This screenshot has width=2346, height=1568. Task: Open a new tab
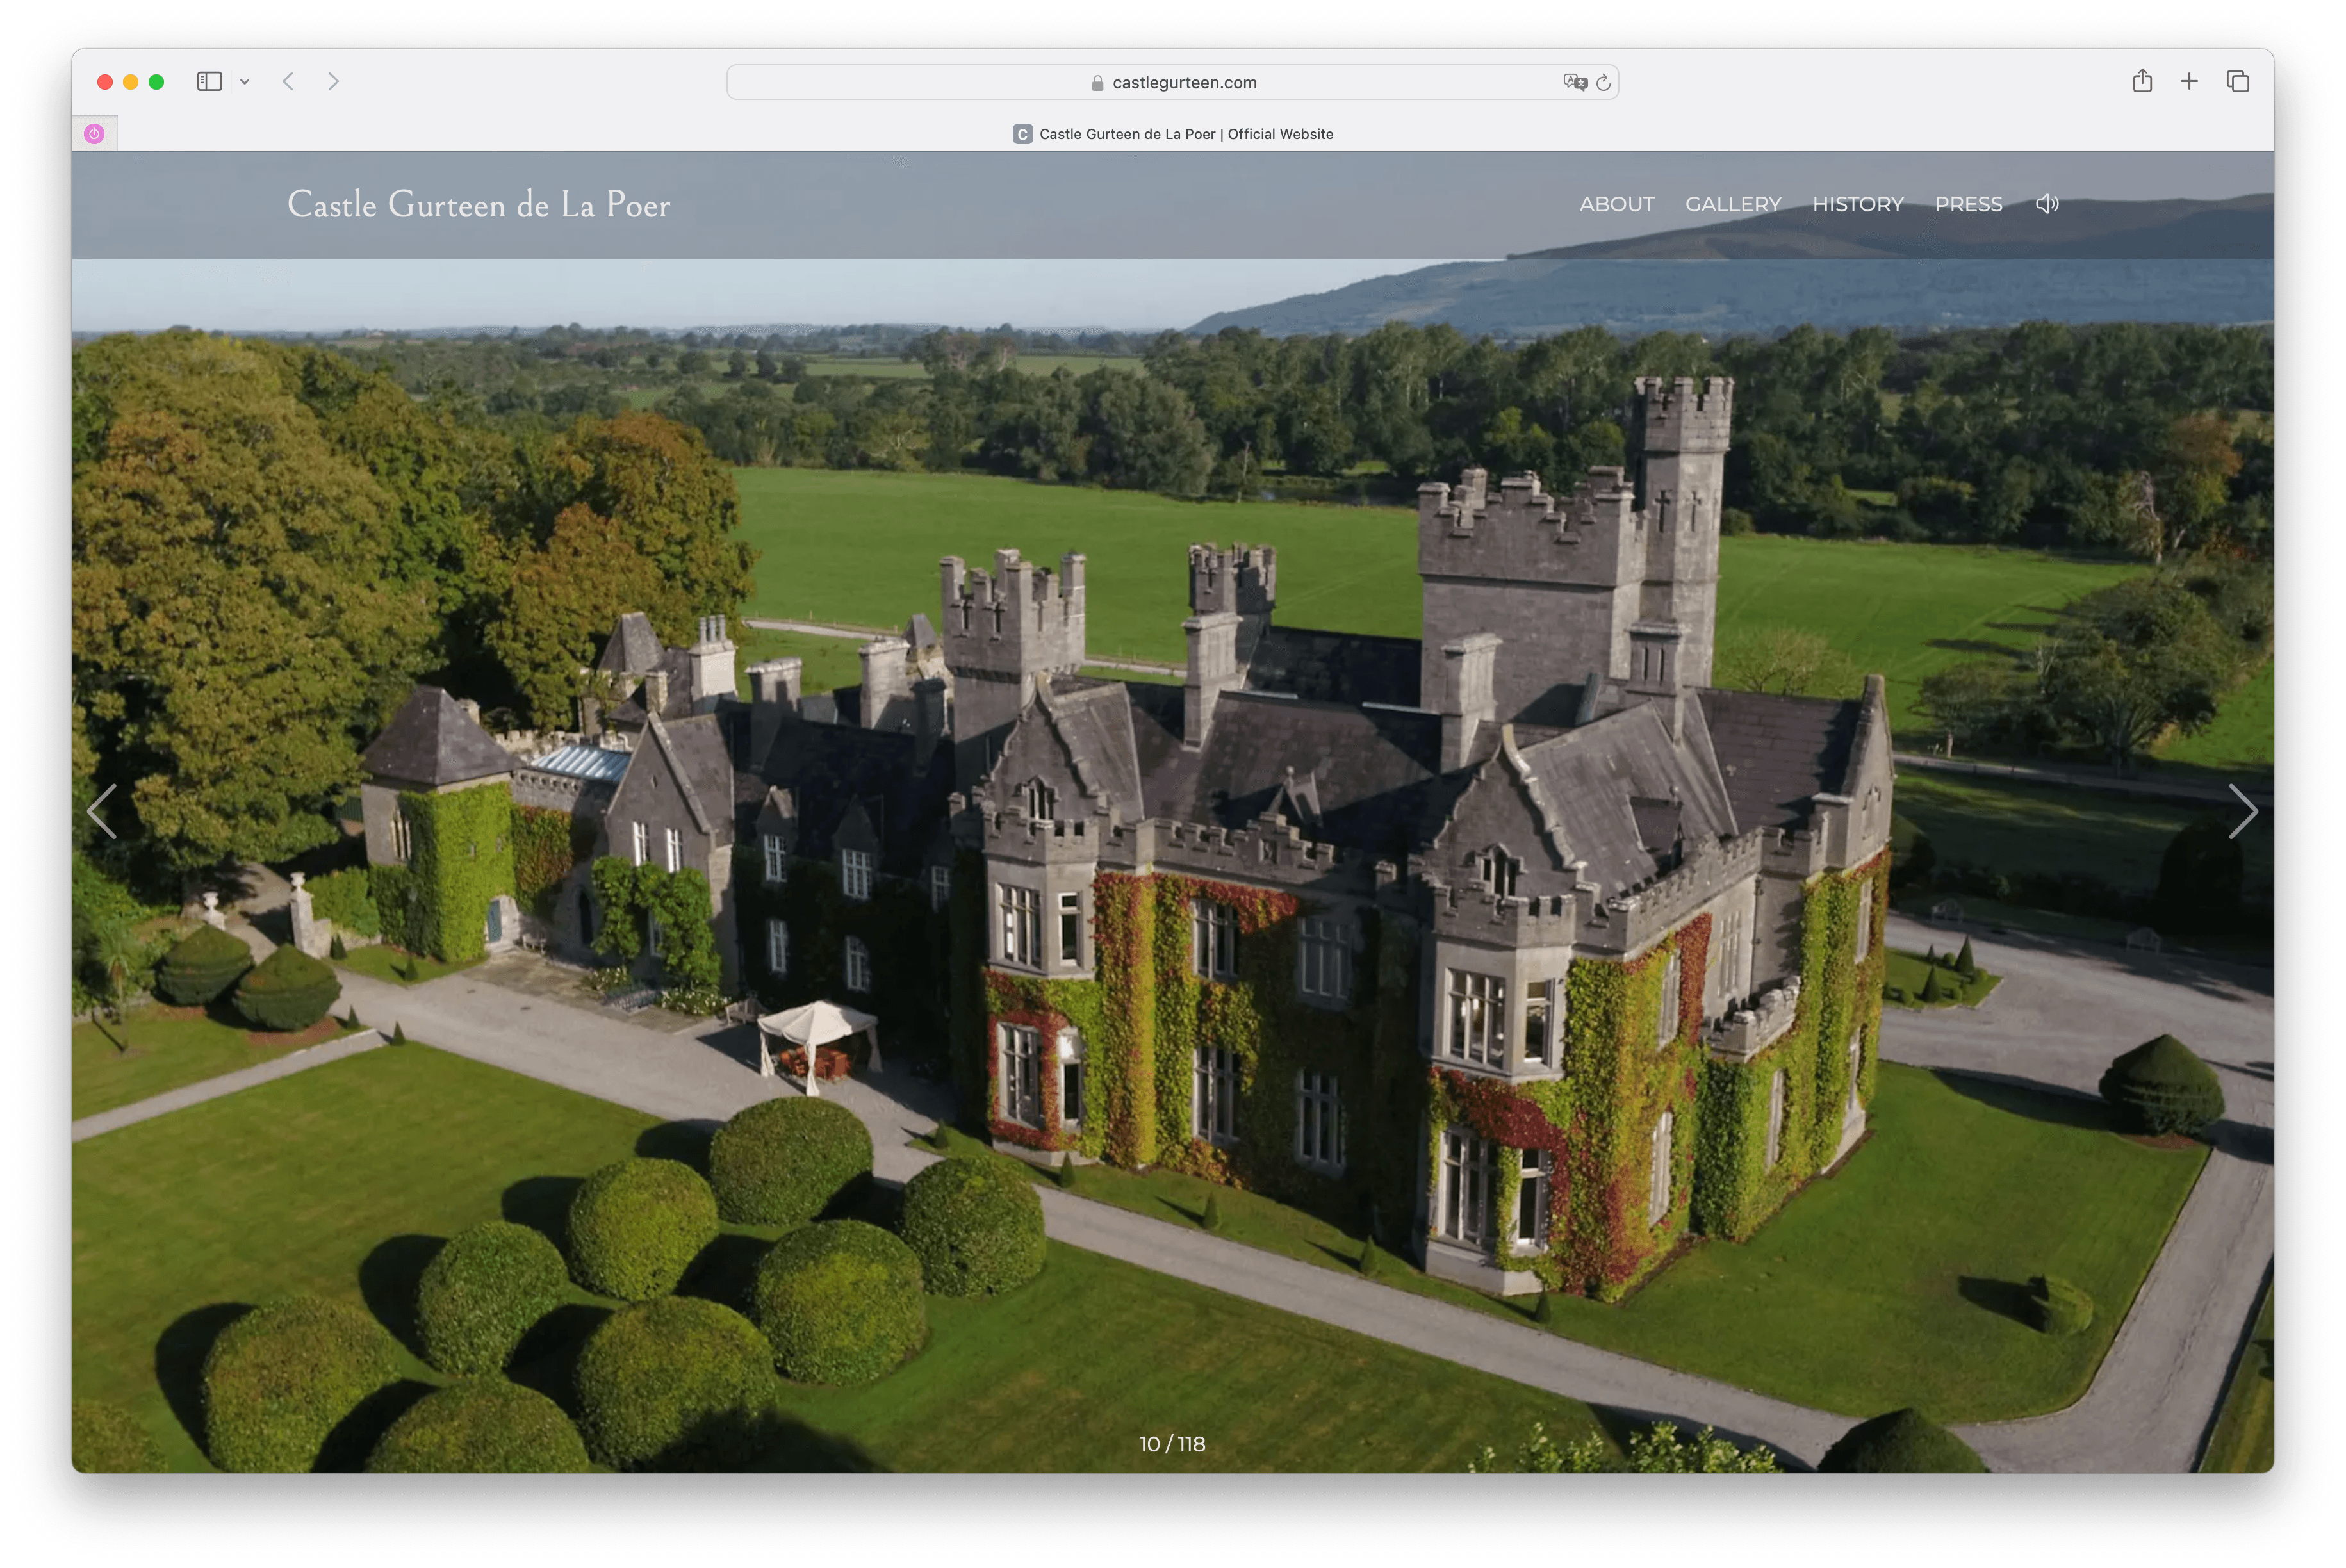[2189, 82]
